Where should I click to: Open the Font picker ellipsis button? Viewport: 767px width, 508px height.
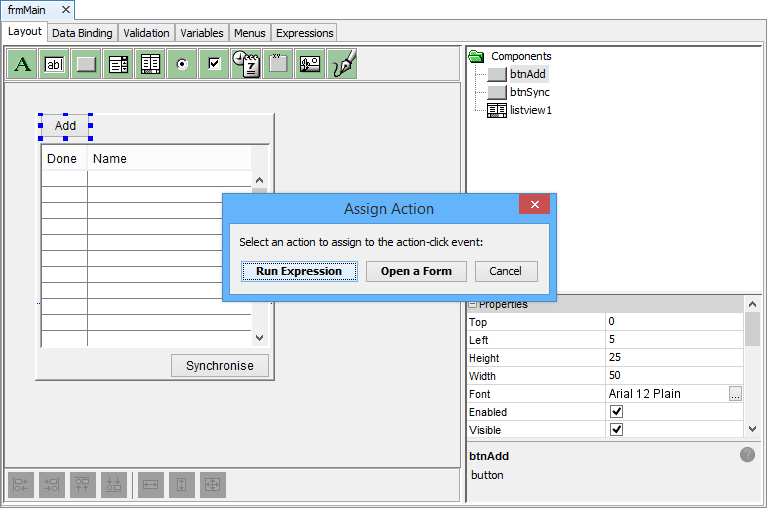tap(736, 394)
